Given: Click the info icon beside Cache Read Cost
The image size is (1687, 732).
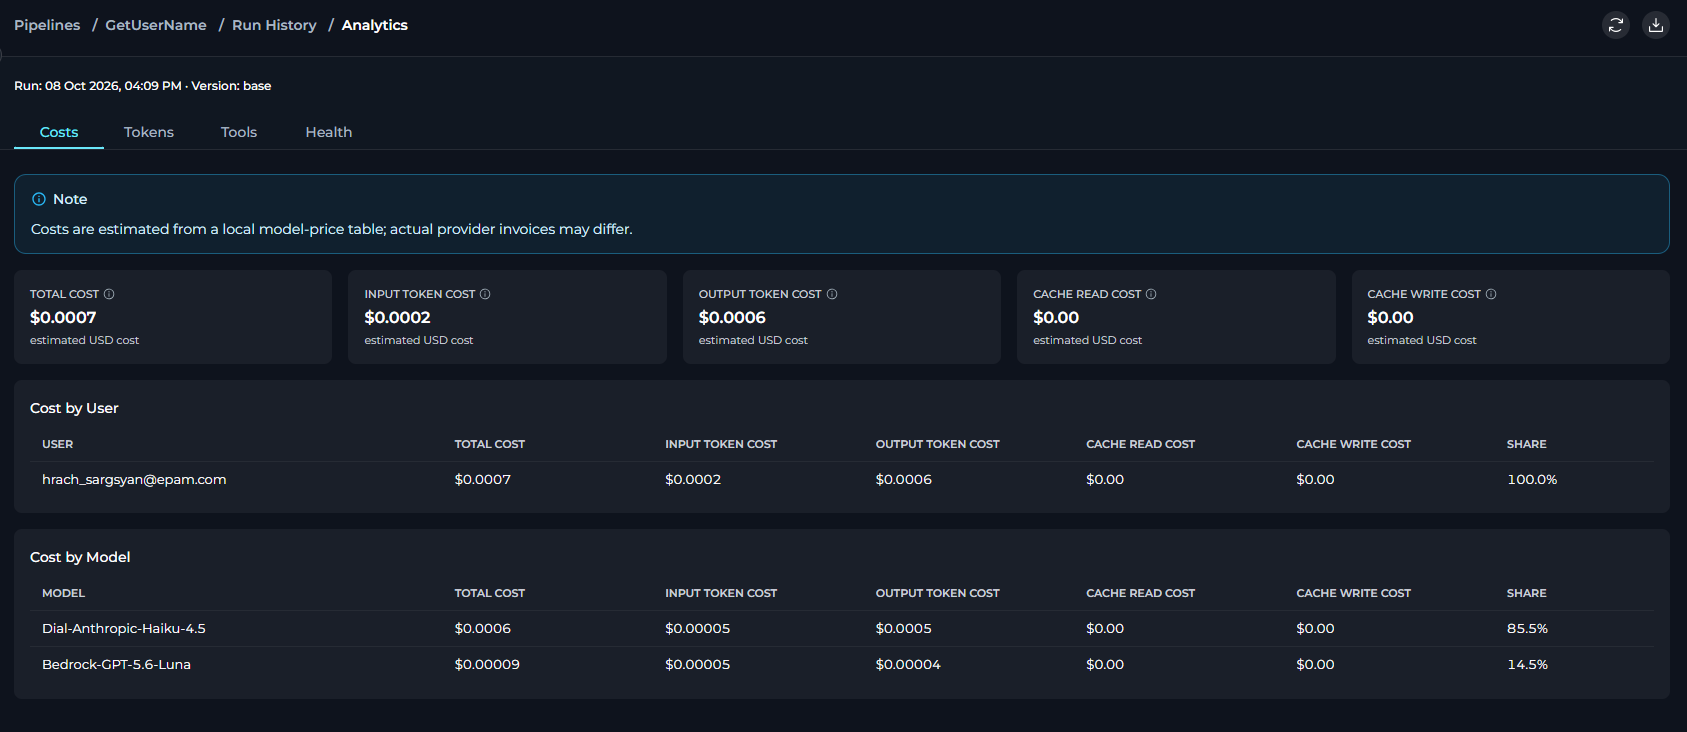Looking at the screenshot, I should 1151,294.
